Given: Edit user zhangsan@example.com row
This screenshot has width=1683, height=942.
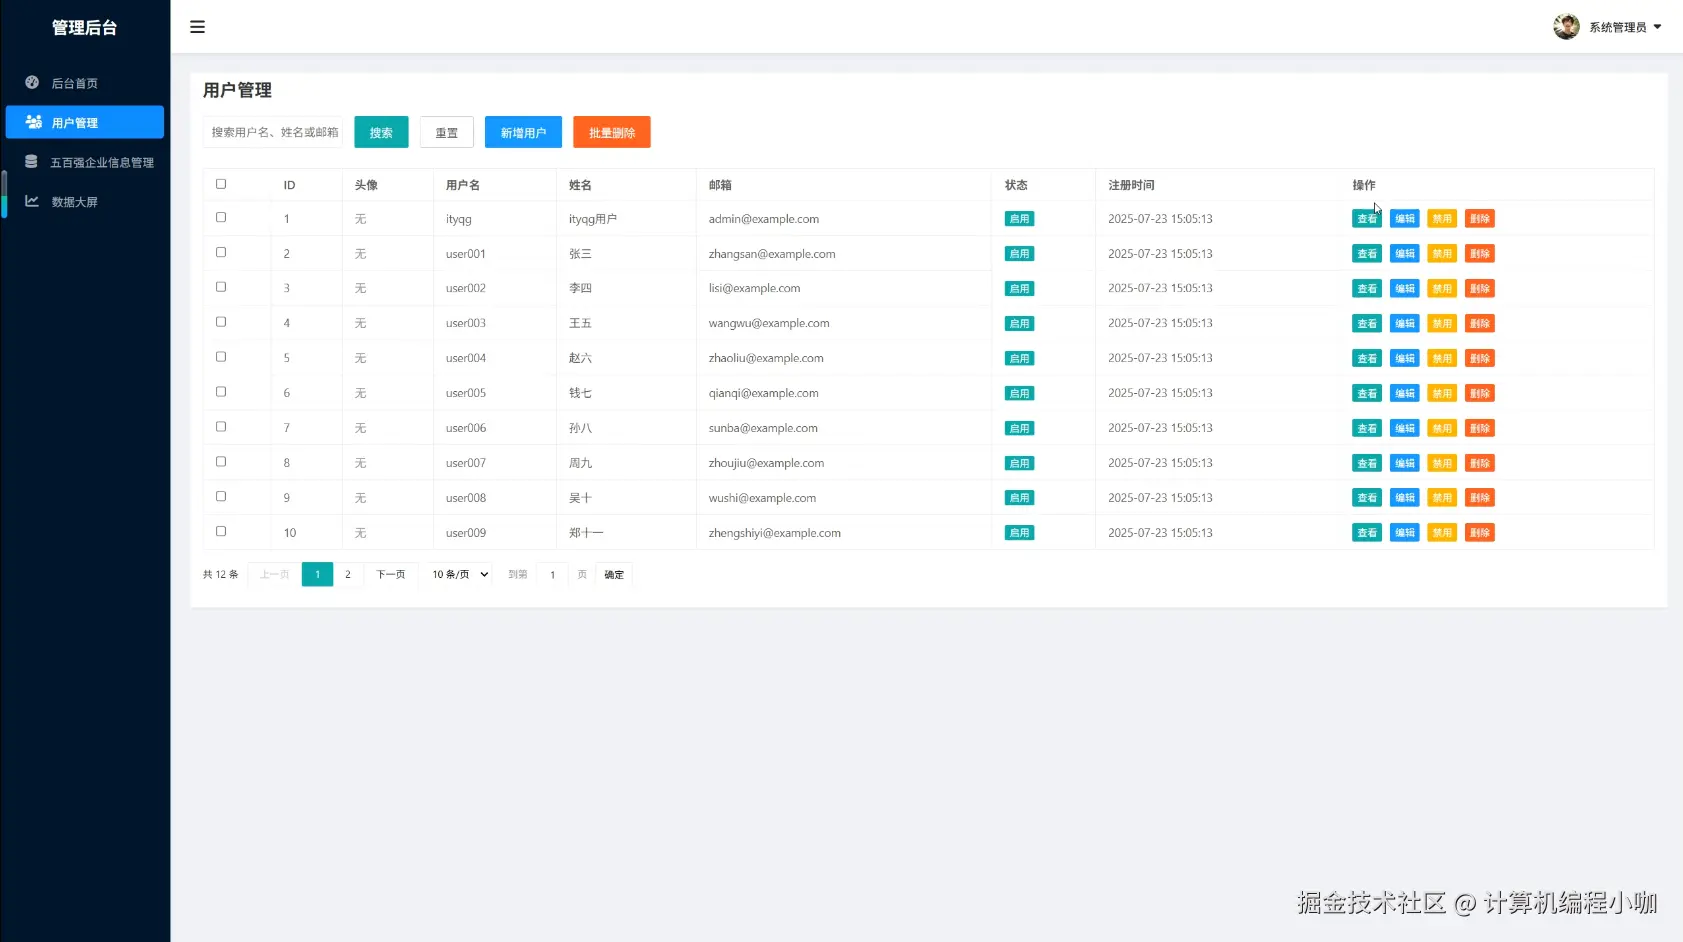Looking at the screenshot, I should [x=1404, y=254].
